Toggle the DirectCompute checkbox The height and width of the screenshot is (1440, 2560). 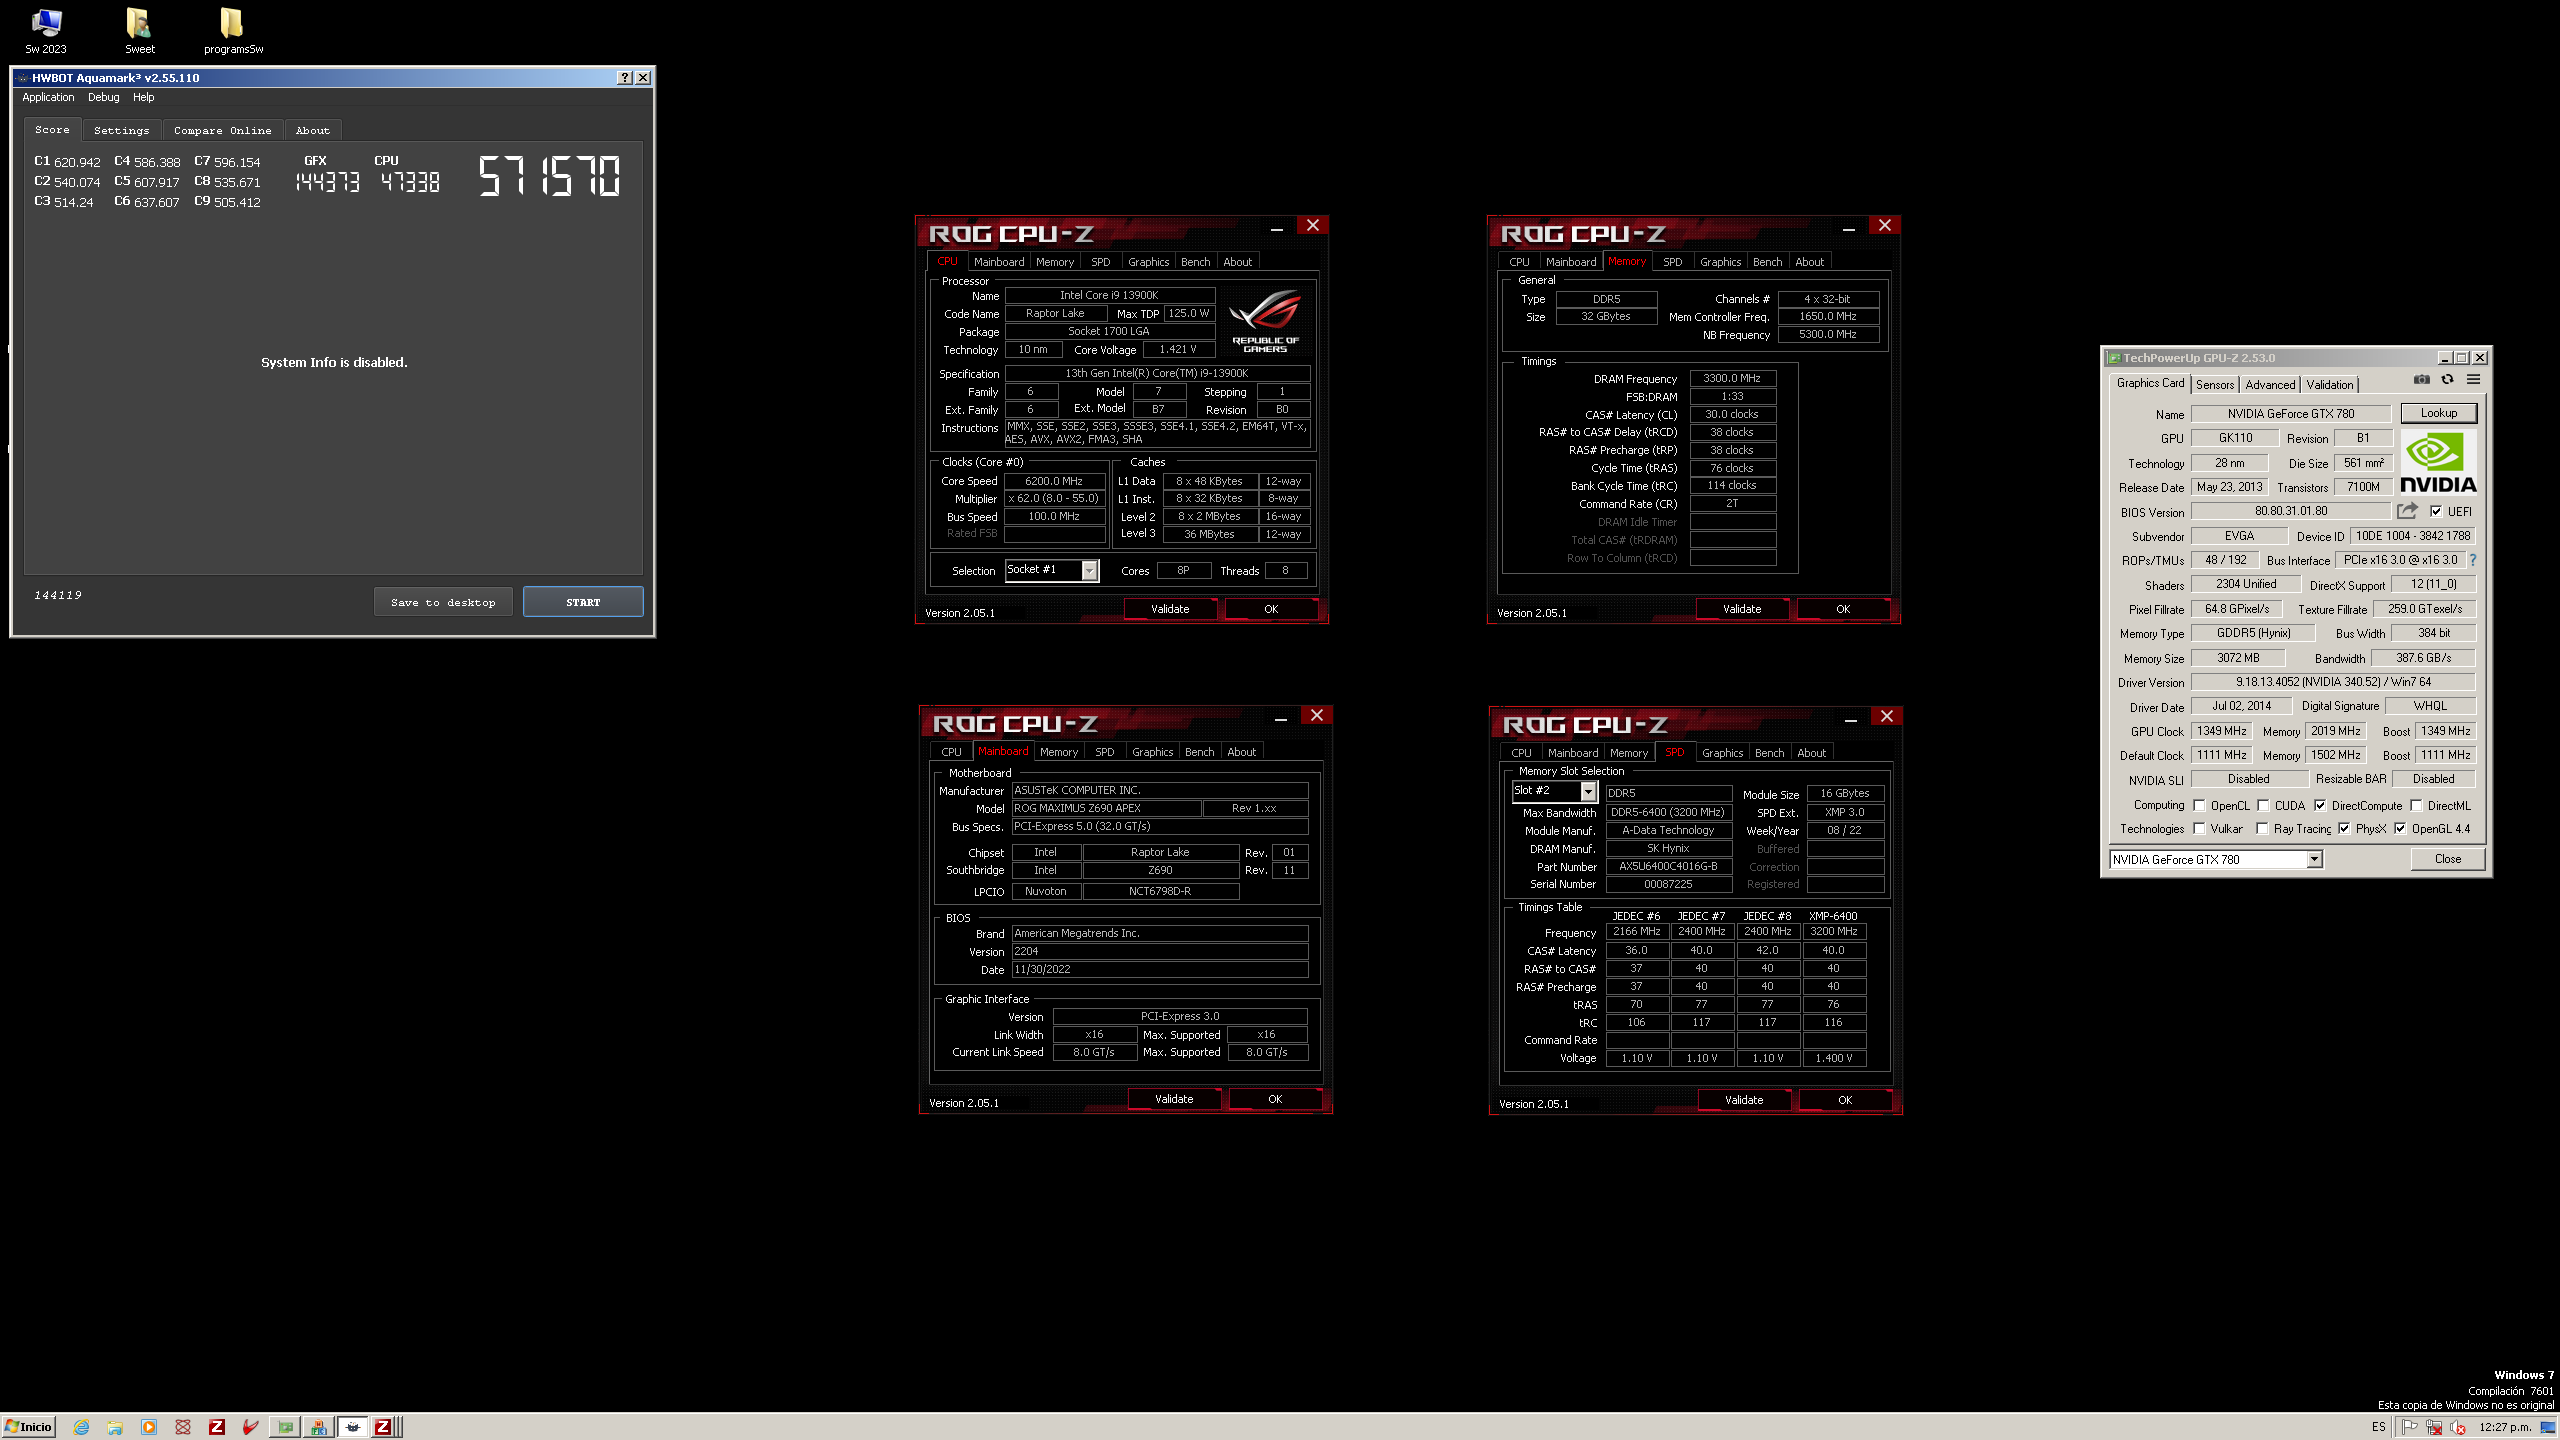[x=2320, y=805]
